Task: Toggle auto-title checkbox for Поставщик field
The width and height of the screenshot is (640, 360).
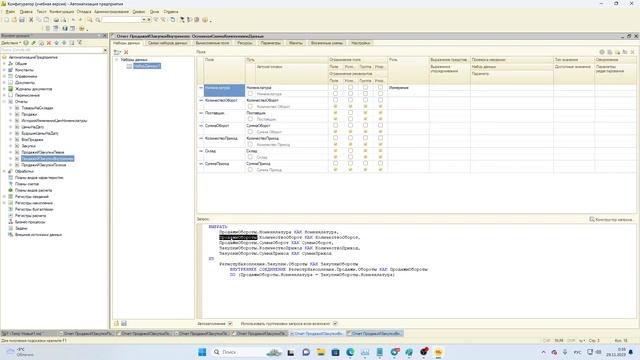Action: pos(250,119)
